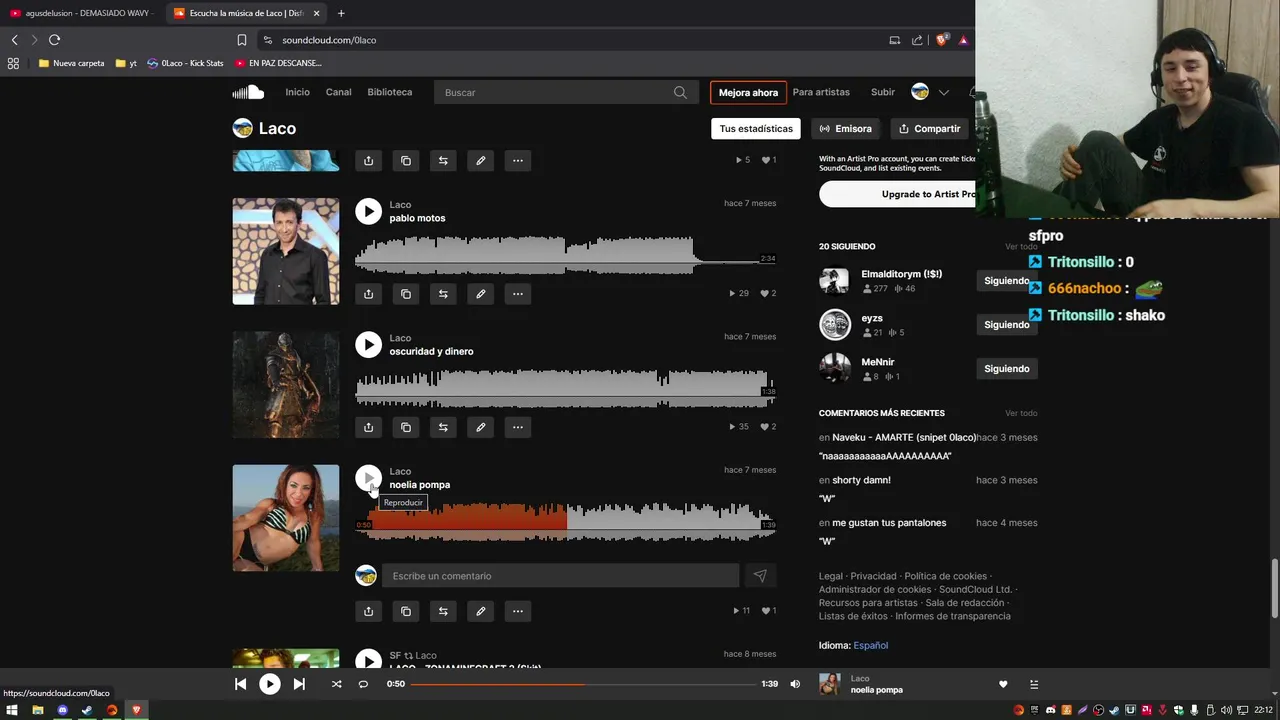
Task: Expand the user avatar menu chevron
Action: pos(943,92)
